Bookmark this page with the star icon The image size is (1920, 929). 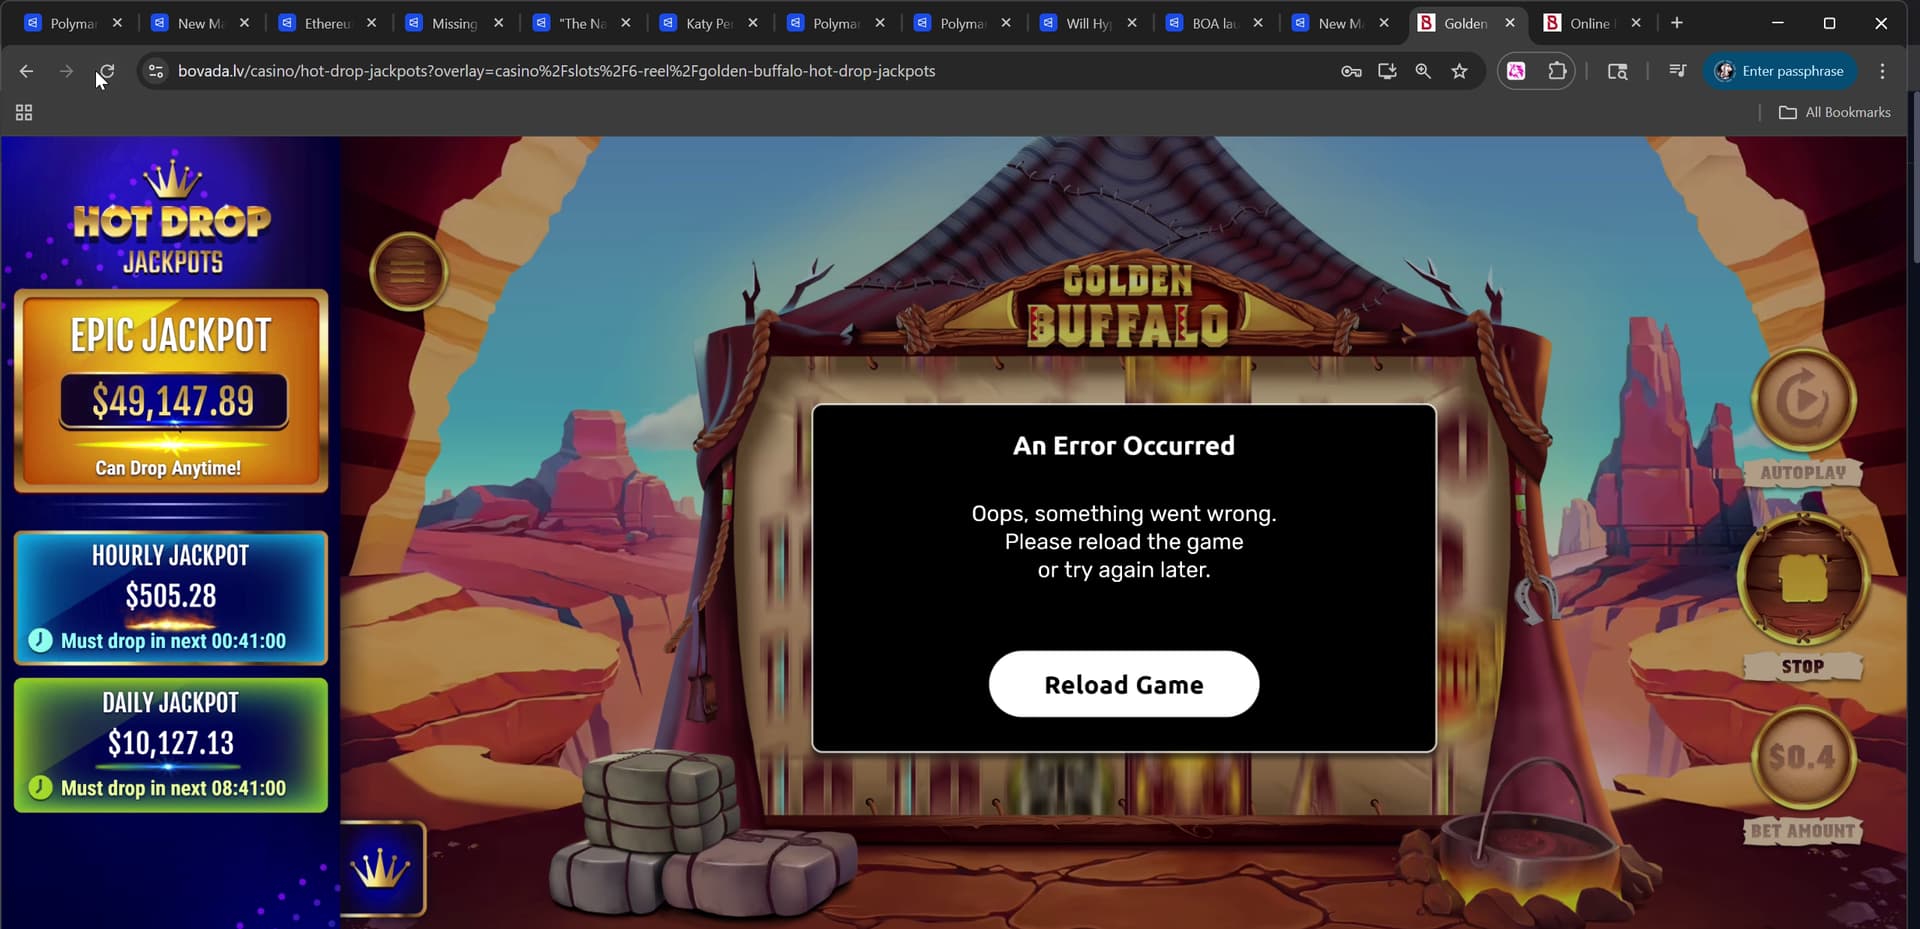pos(1459,71)
